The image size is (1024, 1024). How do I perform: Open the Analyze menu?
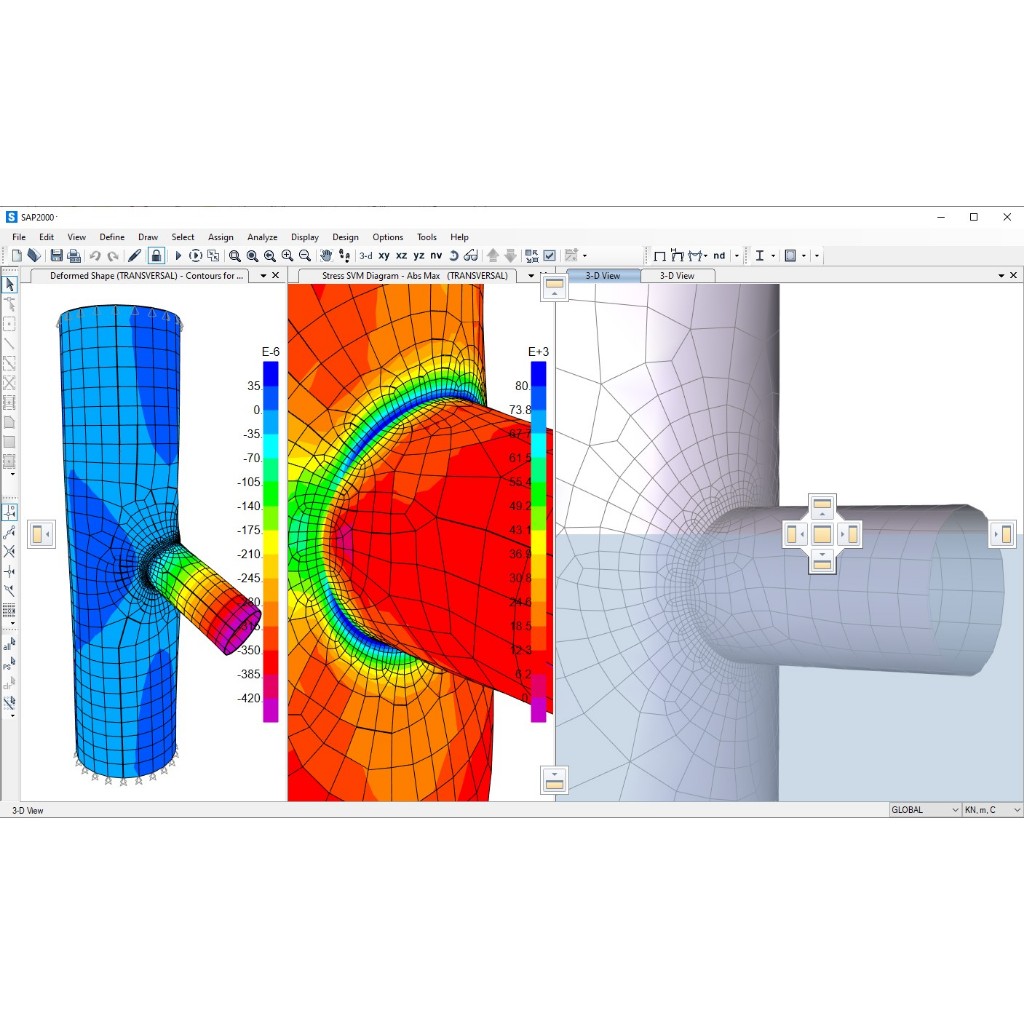(x=262, y=237)
